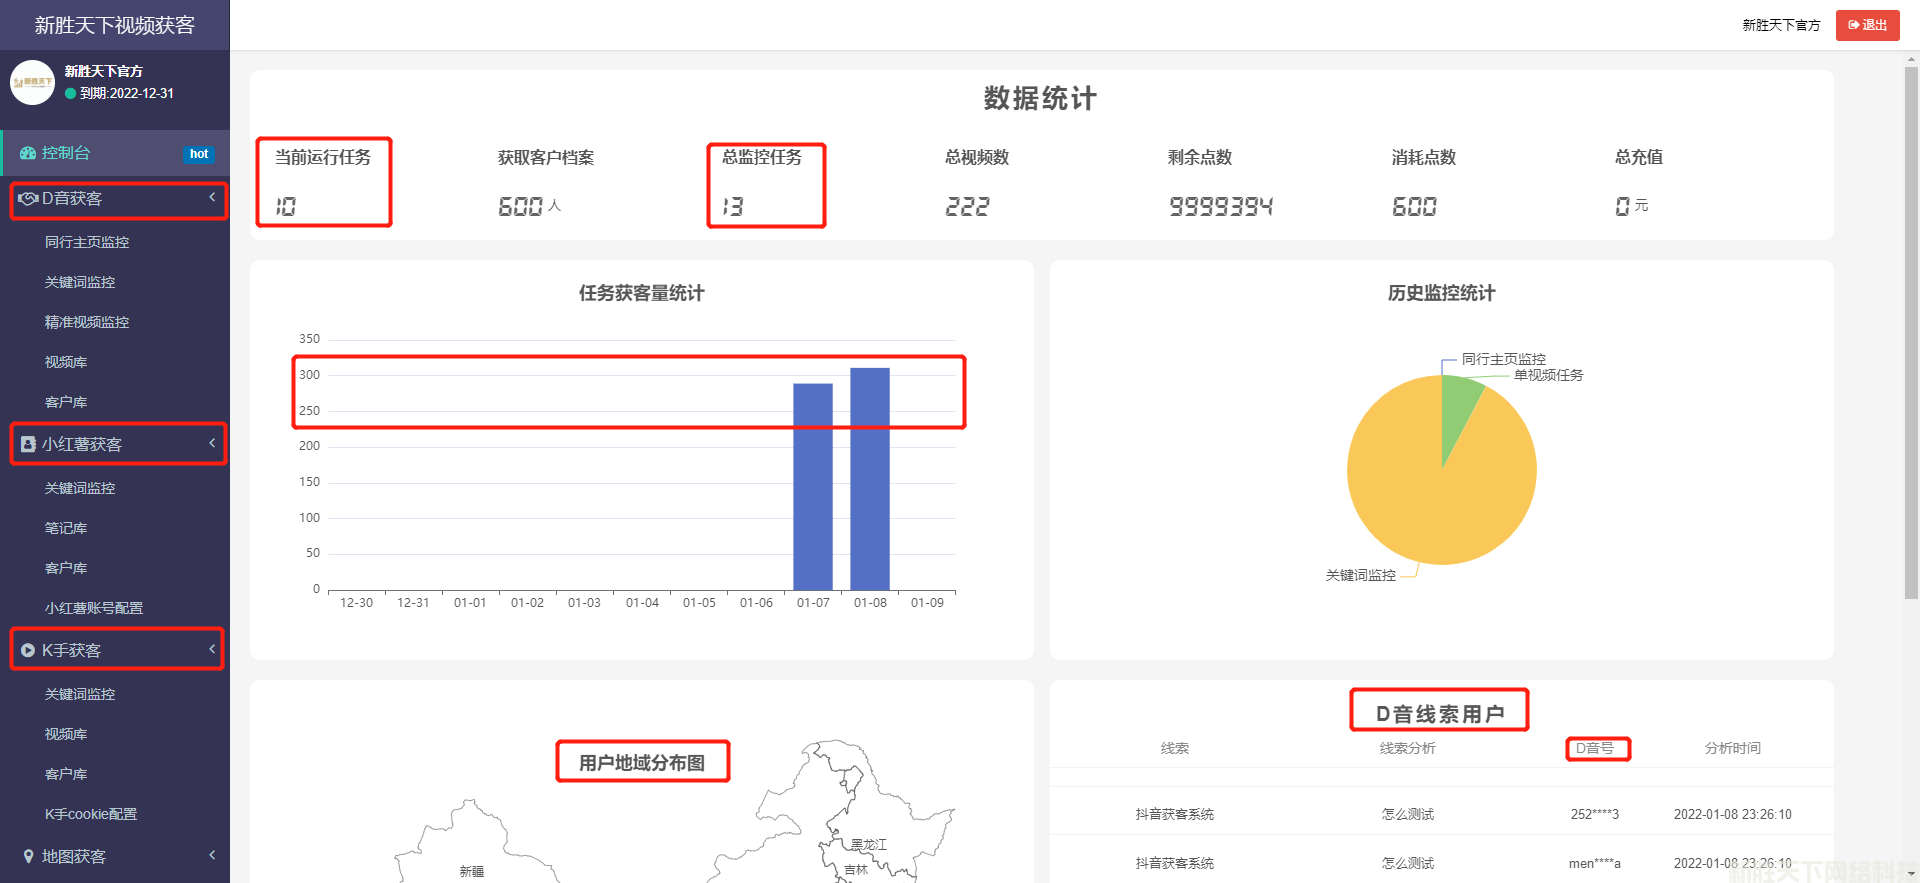
Task: Click the page vertical scrollbar
Action: 1911,330
